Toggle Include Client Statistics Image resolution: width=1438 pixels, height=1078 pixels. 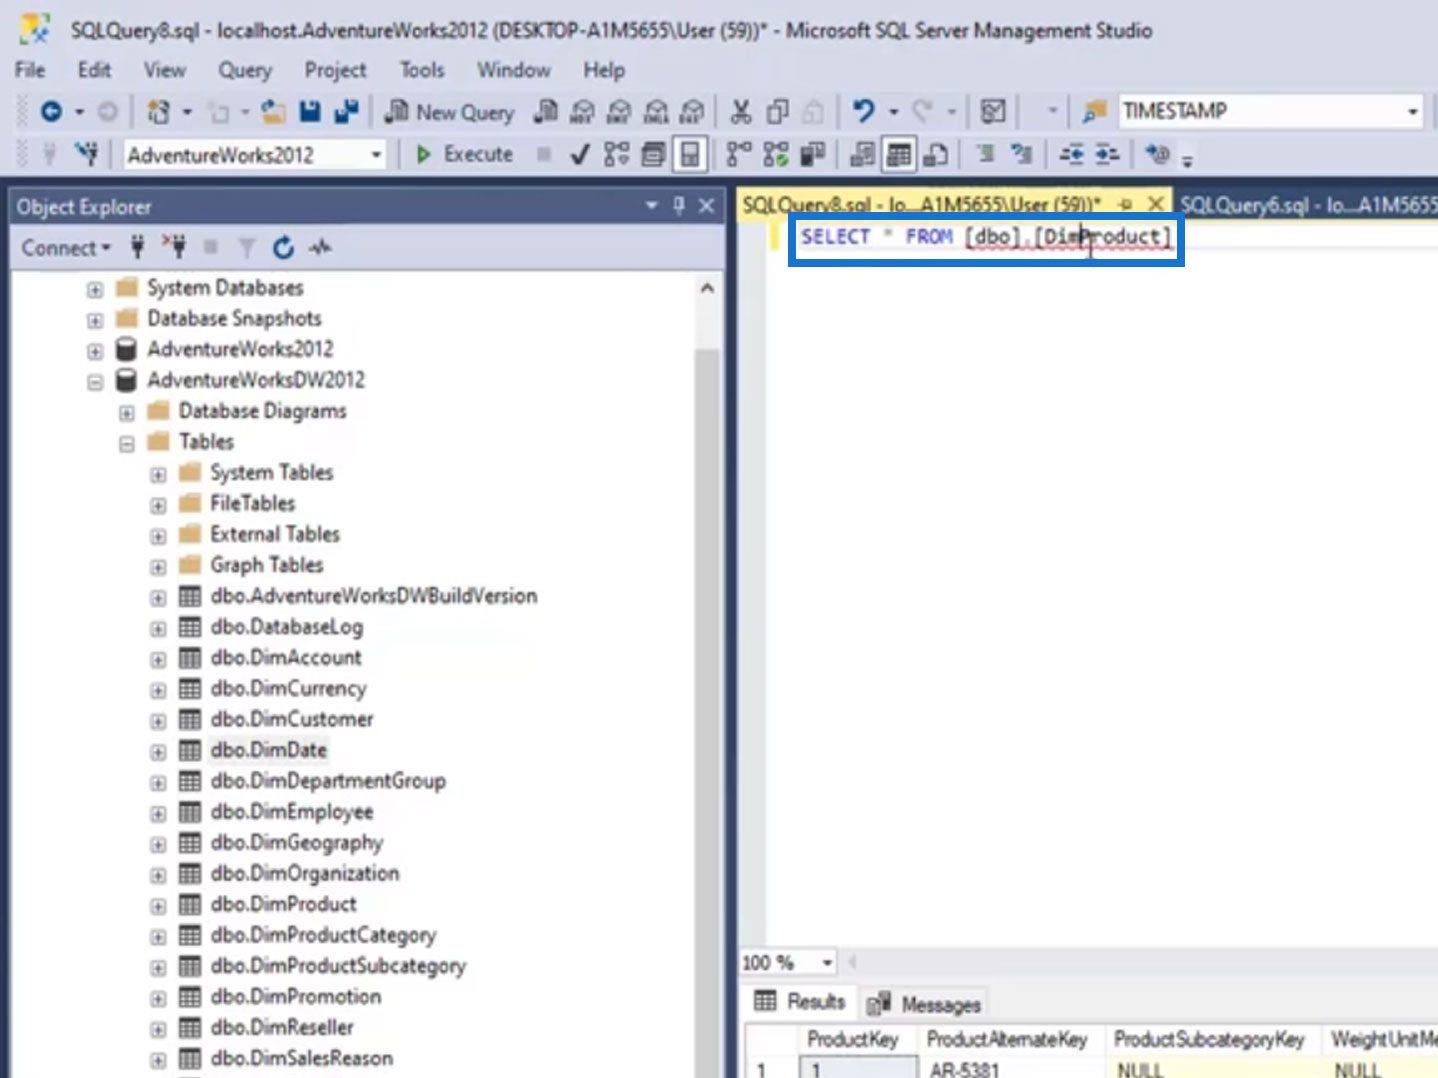tap(812, 154)
